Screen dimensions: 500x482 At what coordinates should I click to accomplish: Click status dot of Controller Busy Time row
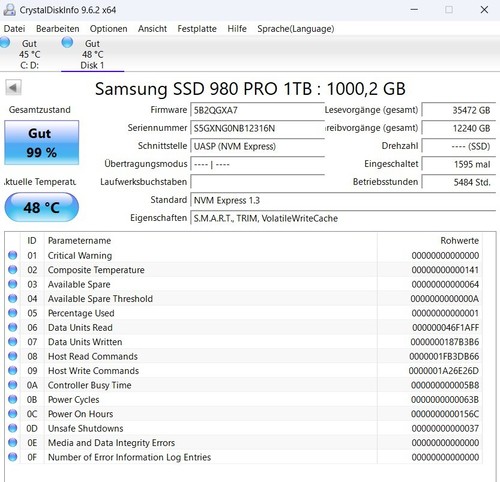13,385
